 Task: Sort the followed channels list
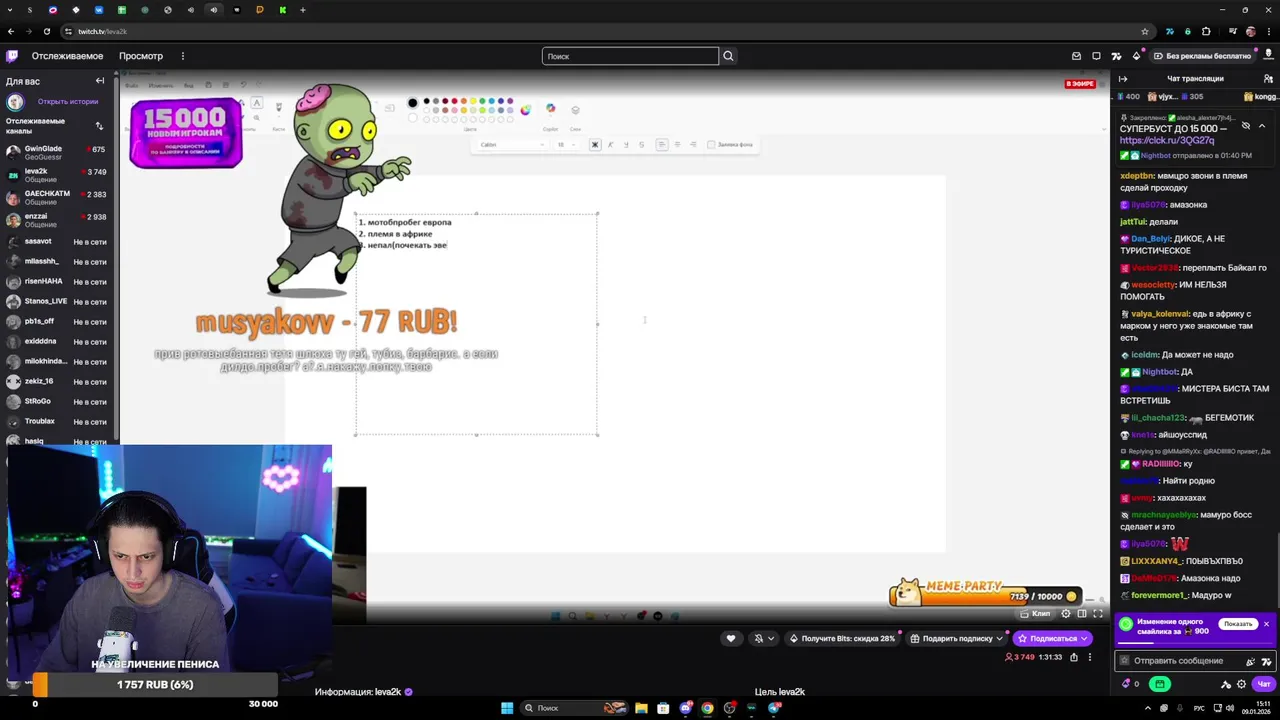[x=99, y=126]
